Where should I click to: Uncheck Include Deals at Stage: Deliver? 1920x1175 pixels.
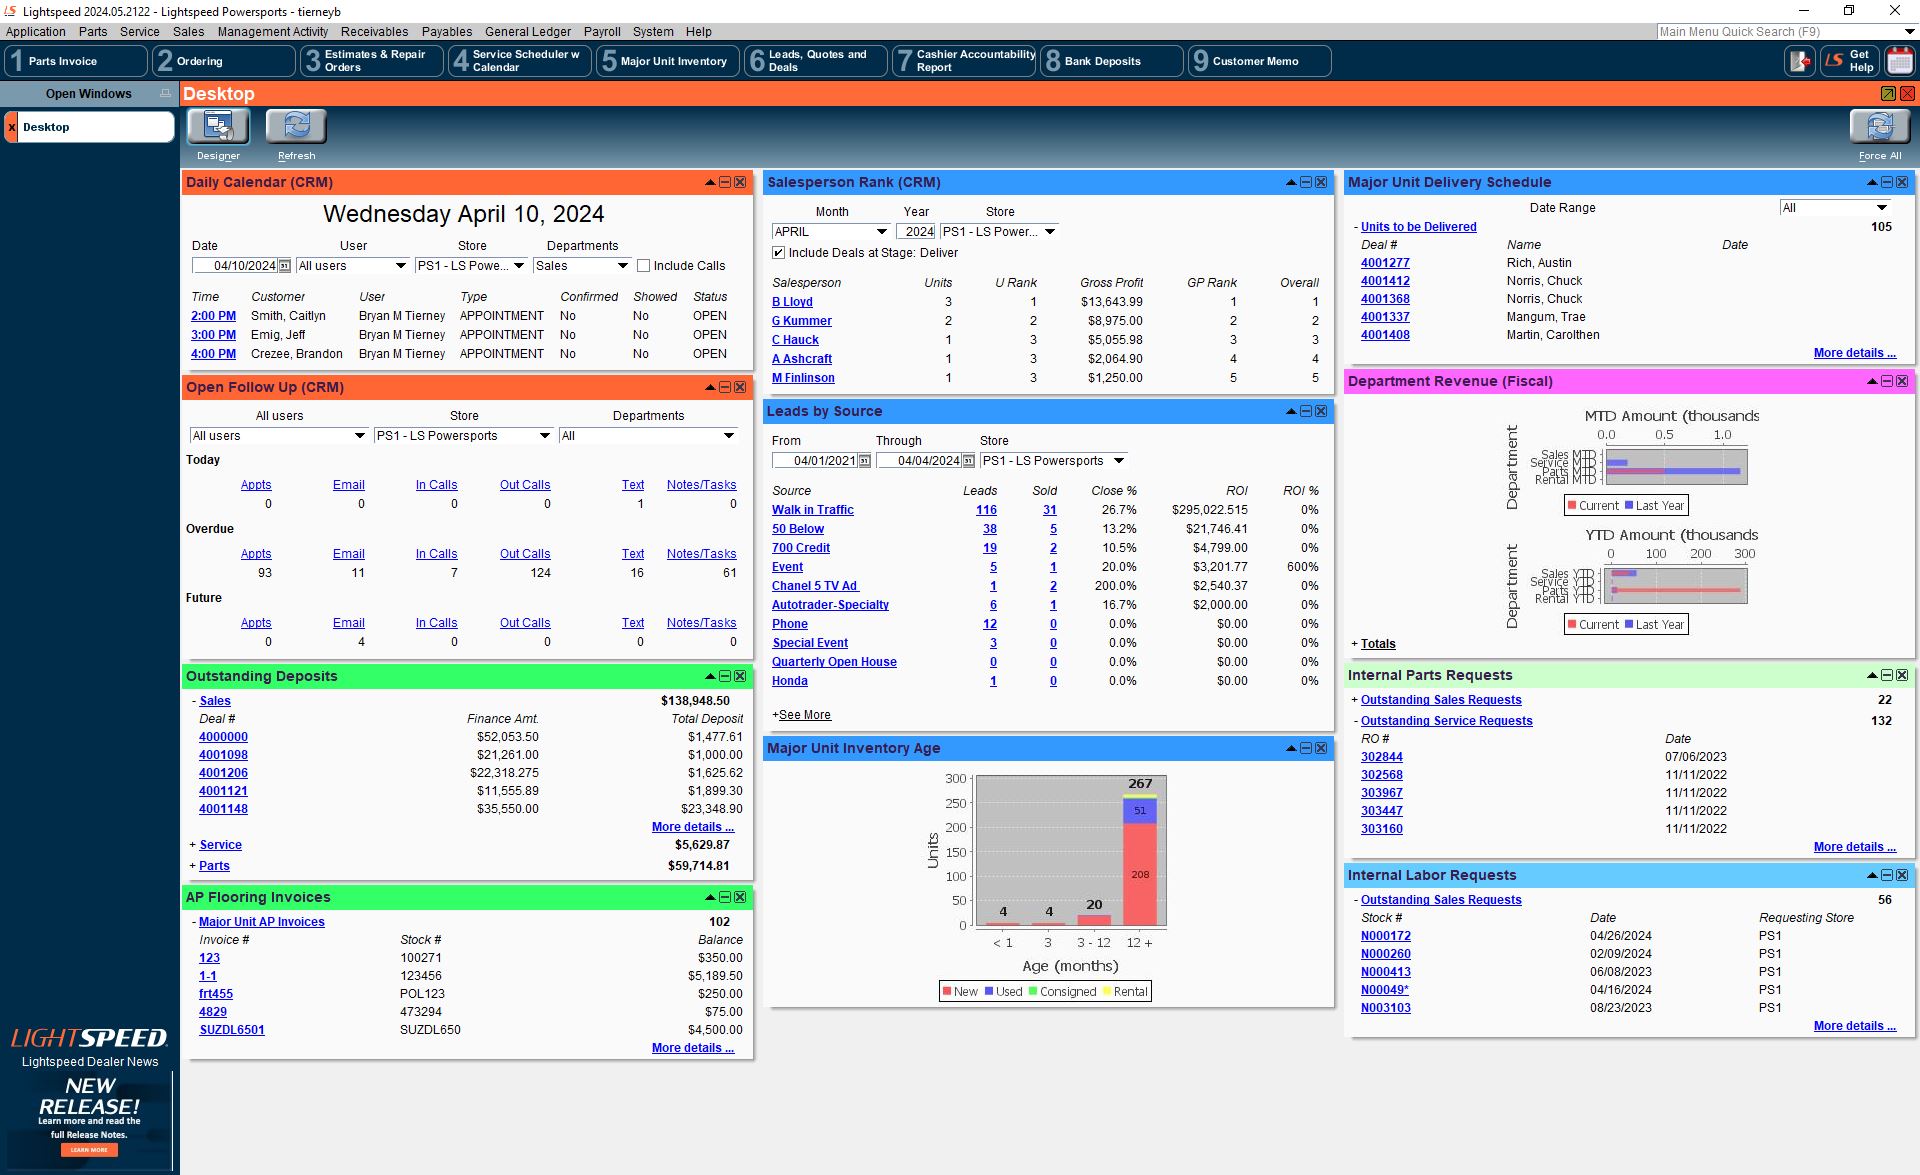click(778, 252)
